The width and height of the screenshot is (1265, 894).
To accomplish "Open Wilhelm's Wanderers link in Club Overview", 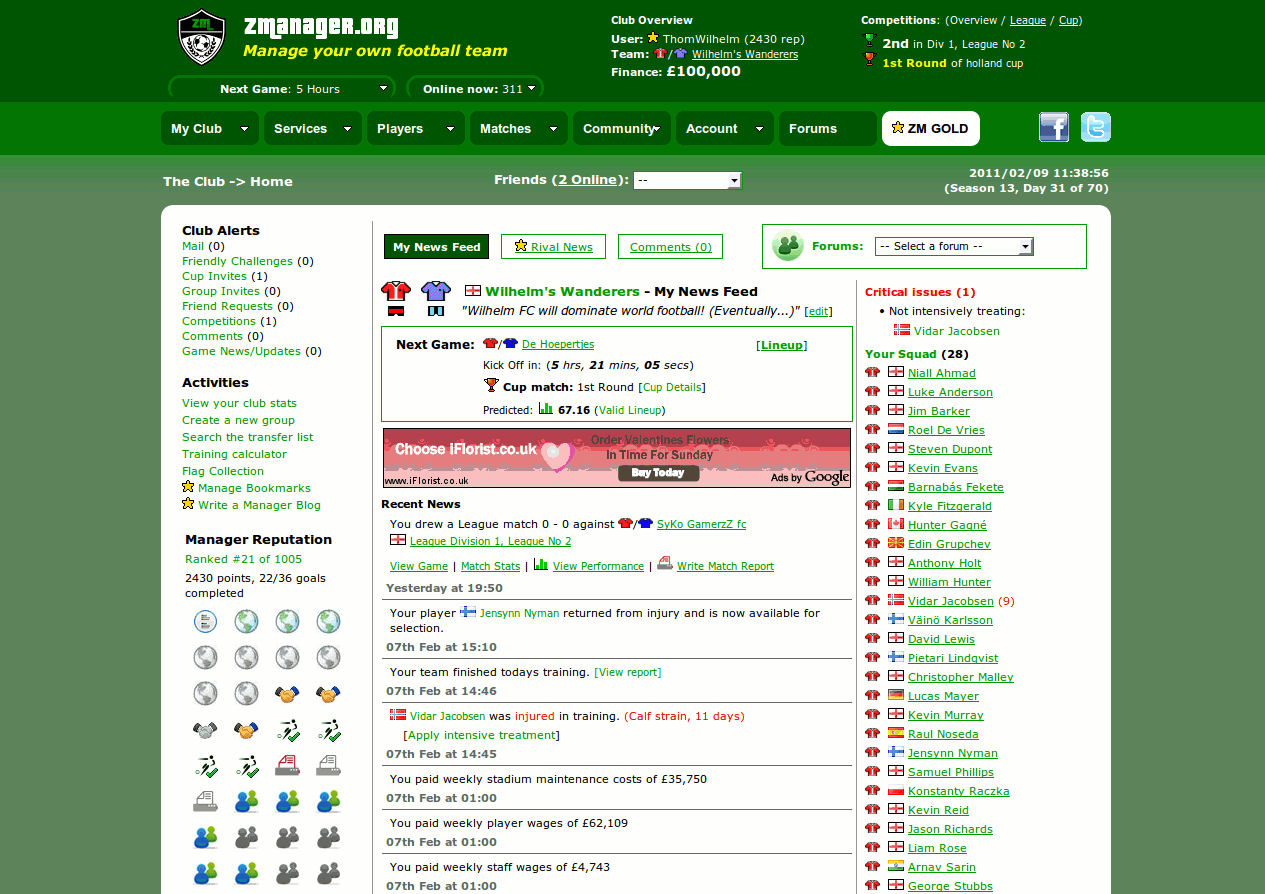I will coord(745,54).
